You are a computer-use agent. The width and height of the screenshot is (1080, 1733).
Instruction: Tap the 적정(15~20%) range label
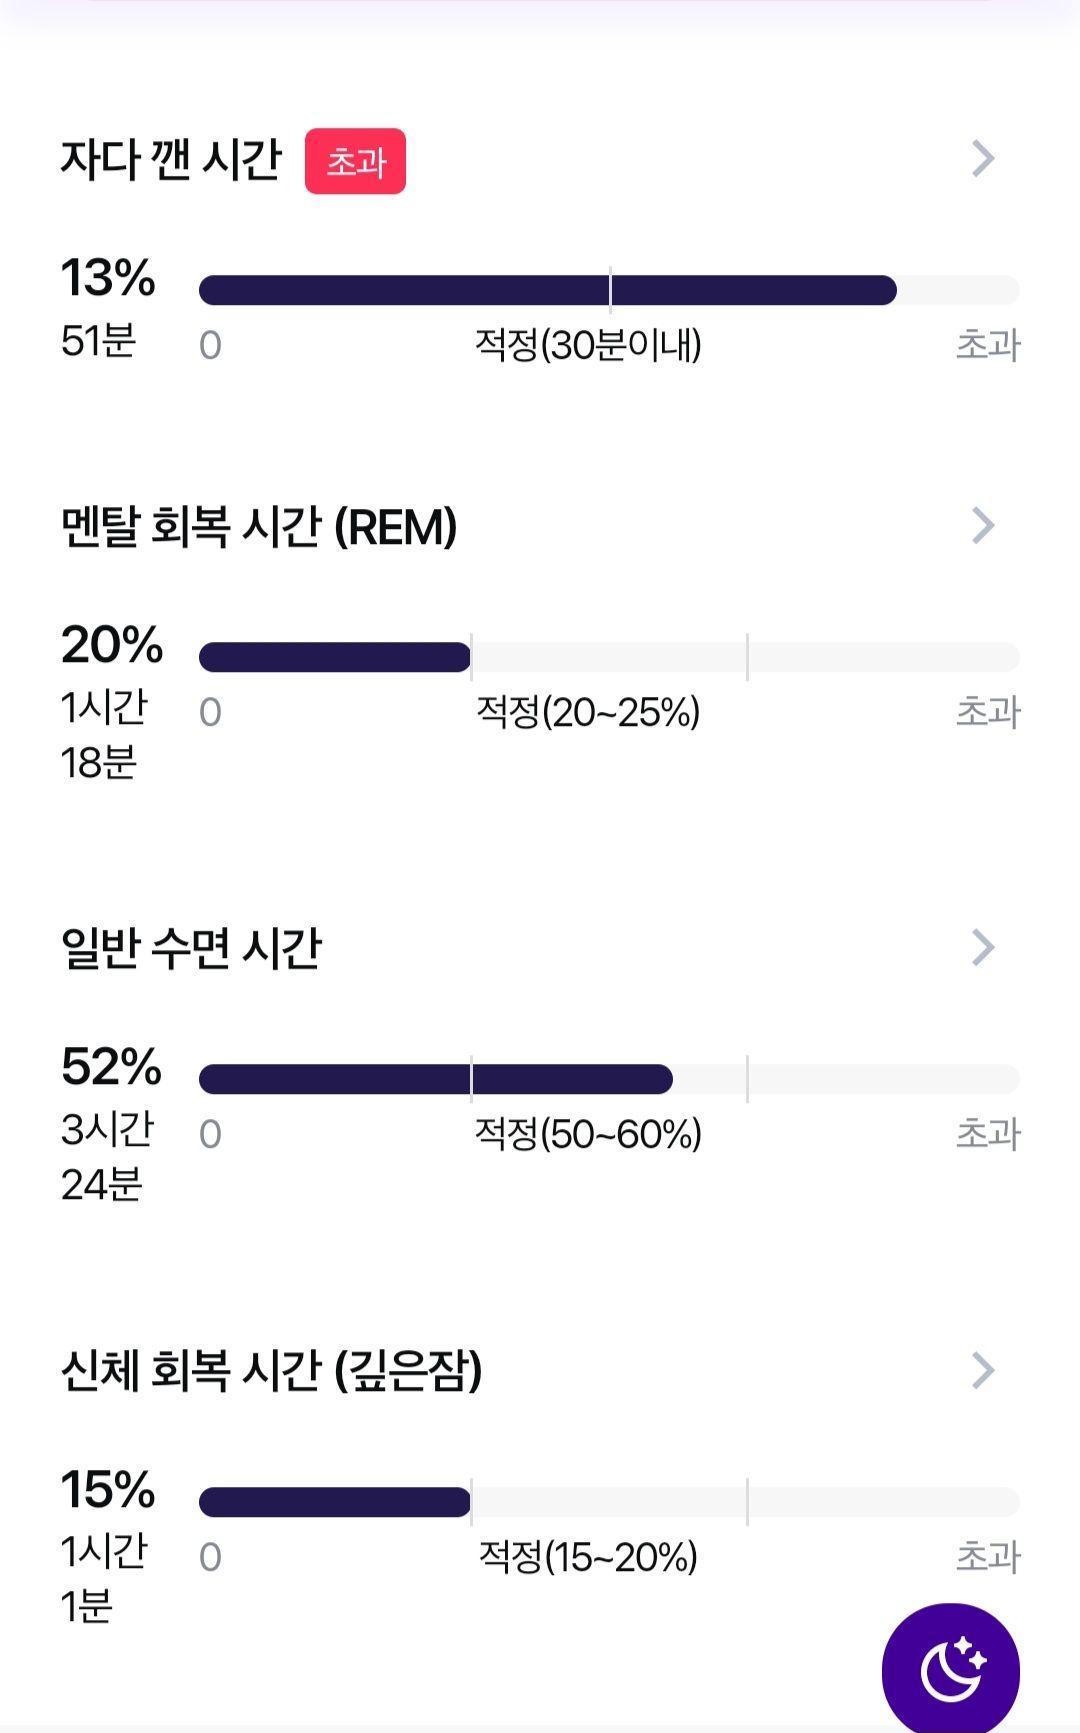pos(588,1557)
